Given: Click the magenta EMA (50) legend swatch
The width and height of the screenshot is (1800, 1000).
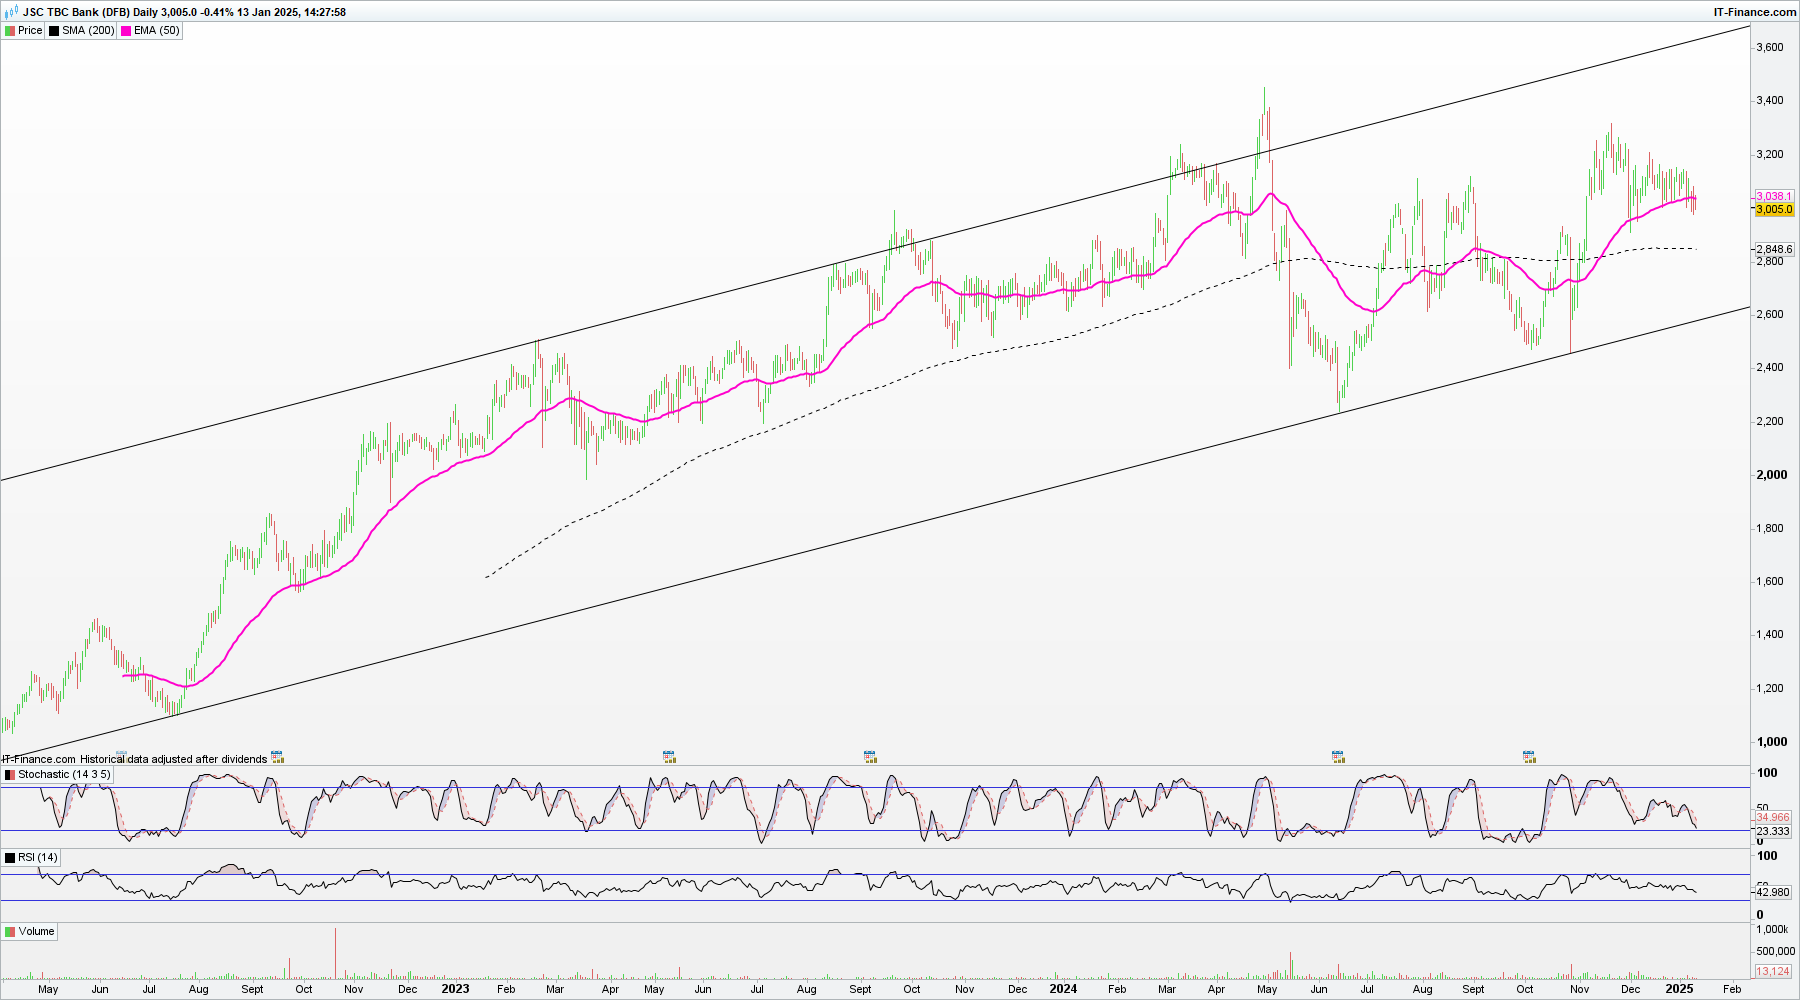Looking at the screenshot, I should click(x=126, y=31).
